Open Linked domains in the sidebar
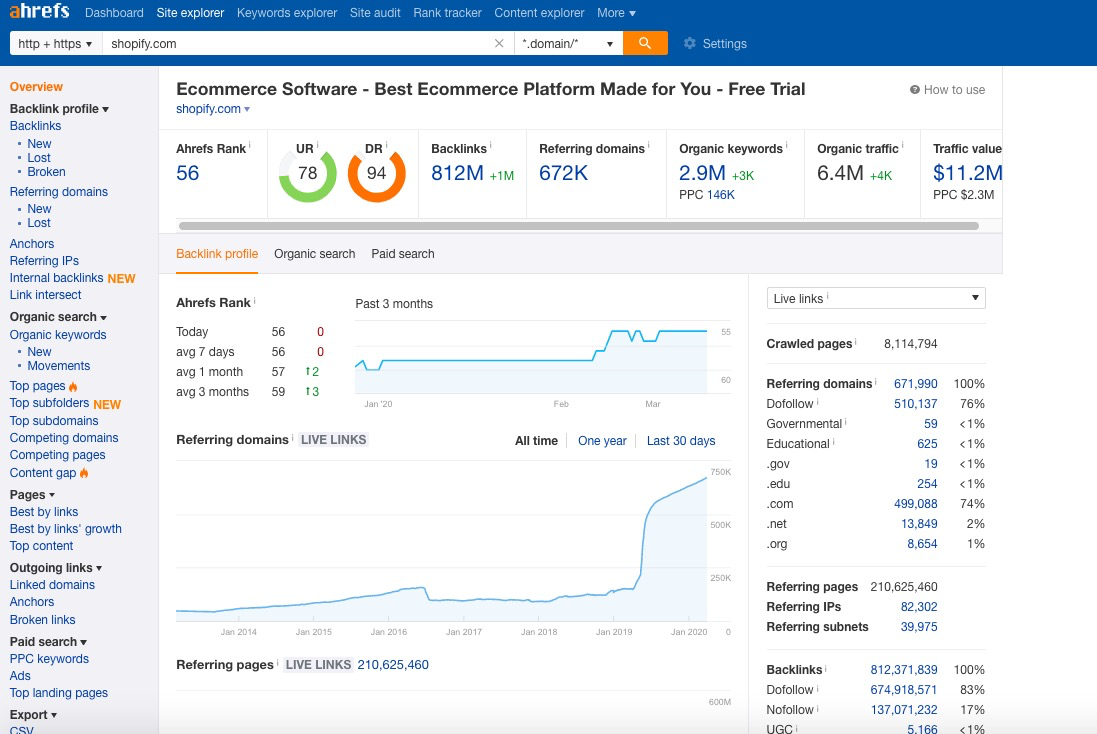The height and width of the screenshot is (734, 1097). pyautogui.click(x=52, y=585)
